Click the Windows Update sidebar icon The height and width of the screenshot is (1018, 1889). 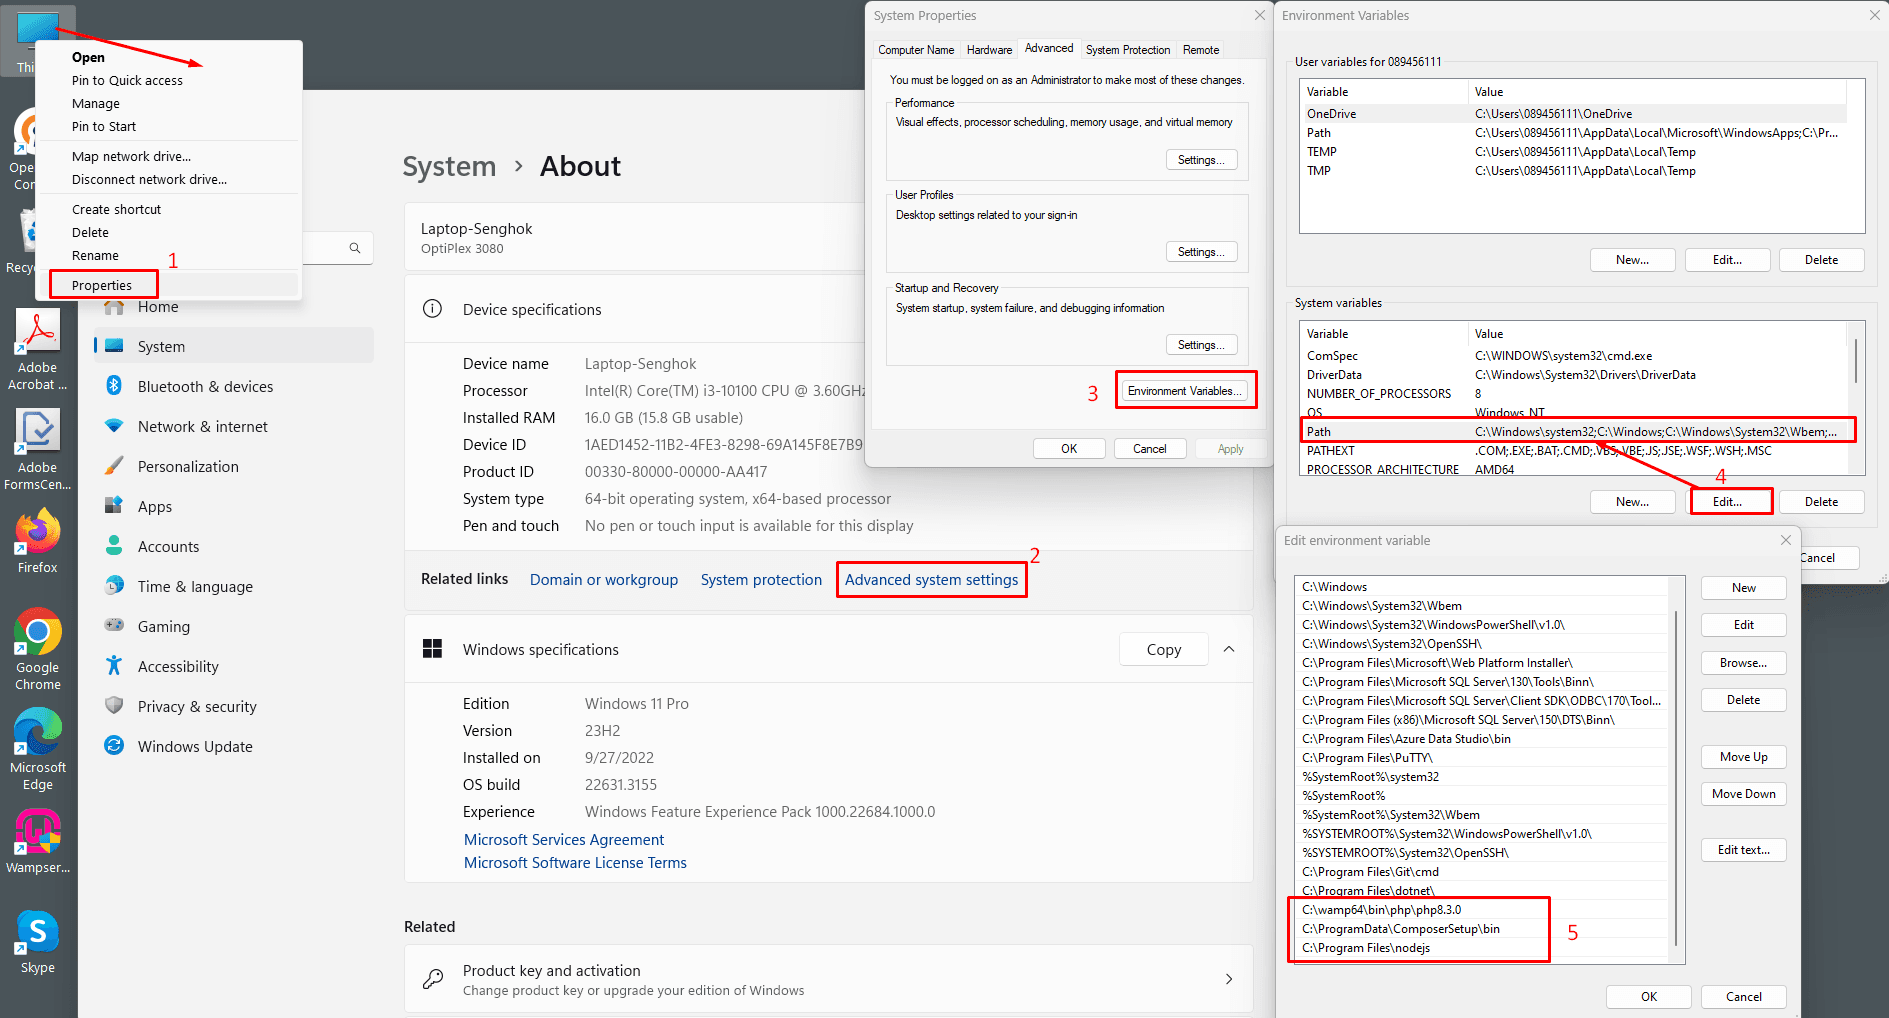114,746
